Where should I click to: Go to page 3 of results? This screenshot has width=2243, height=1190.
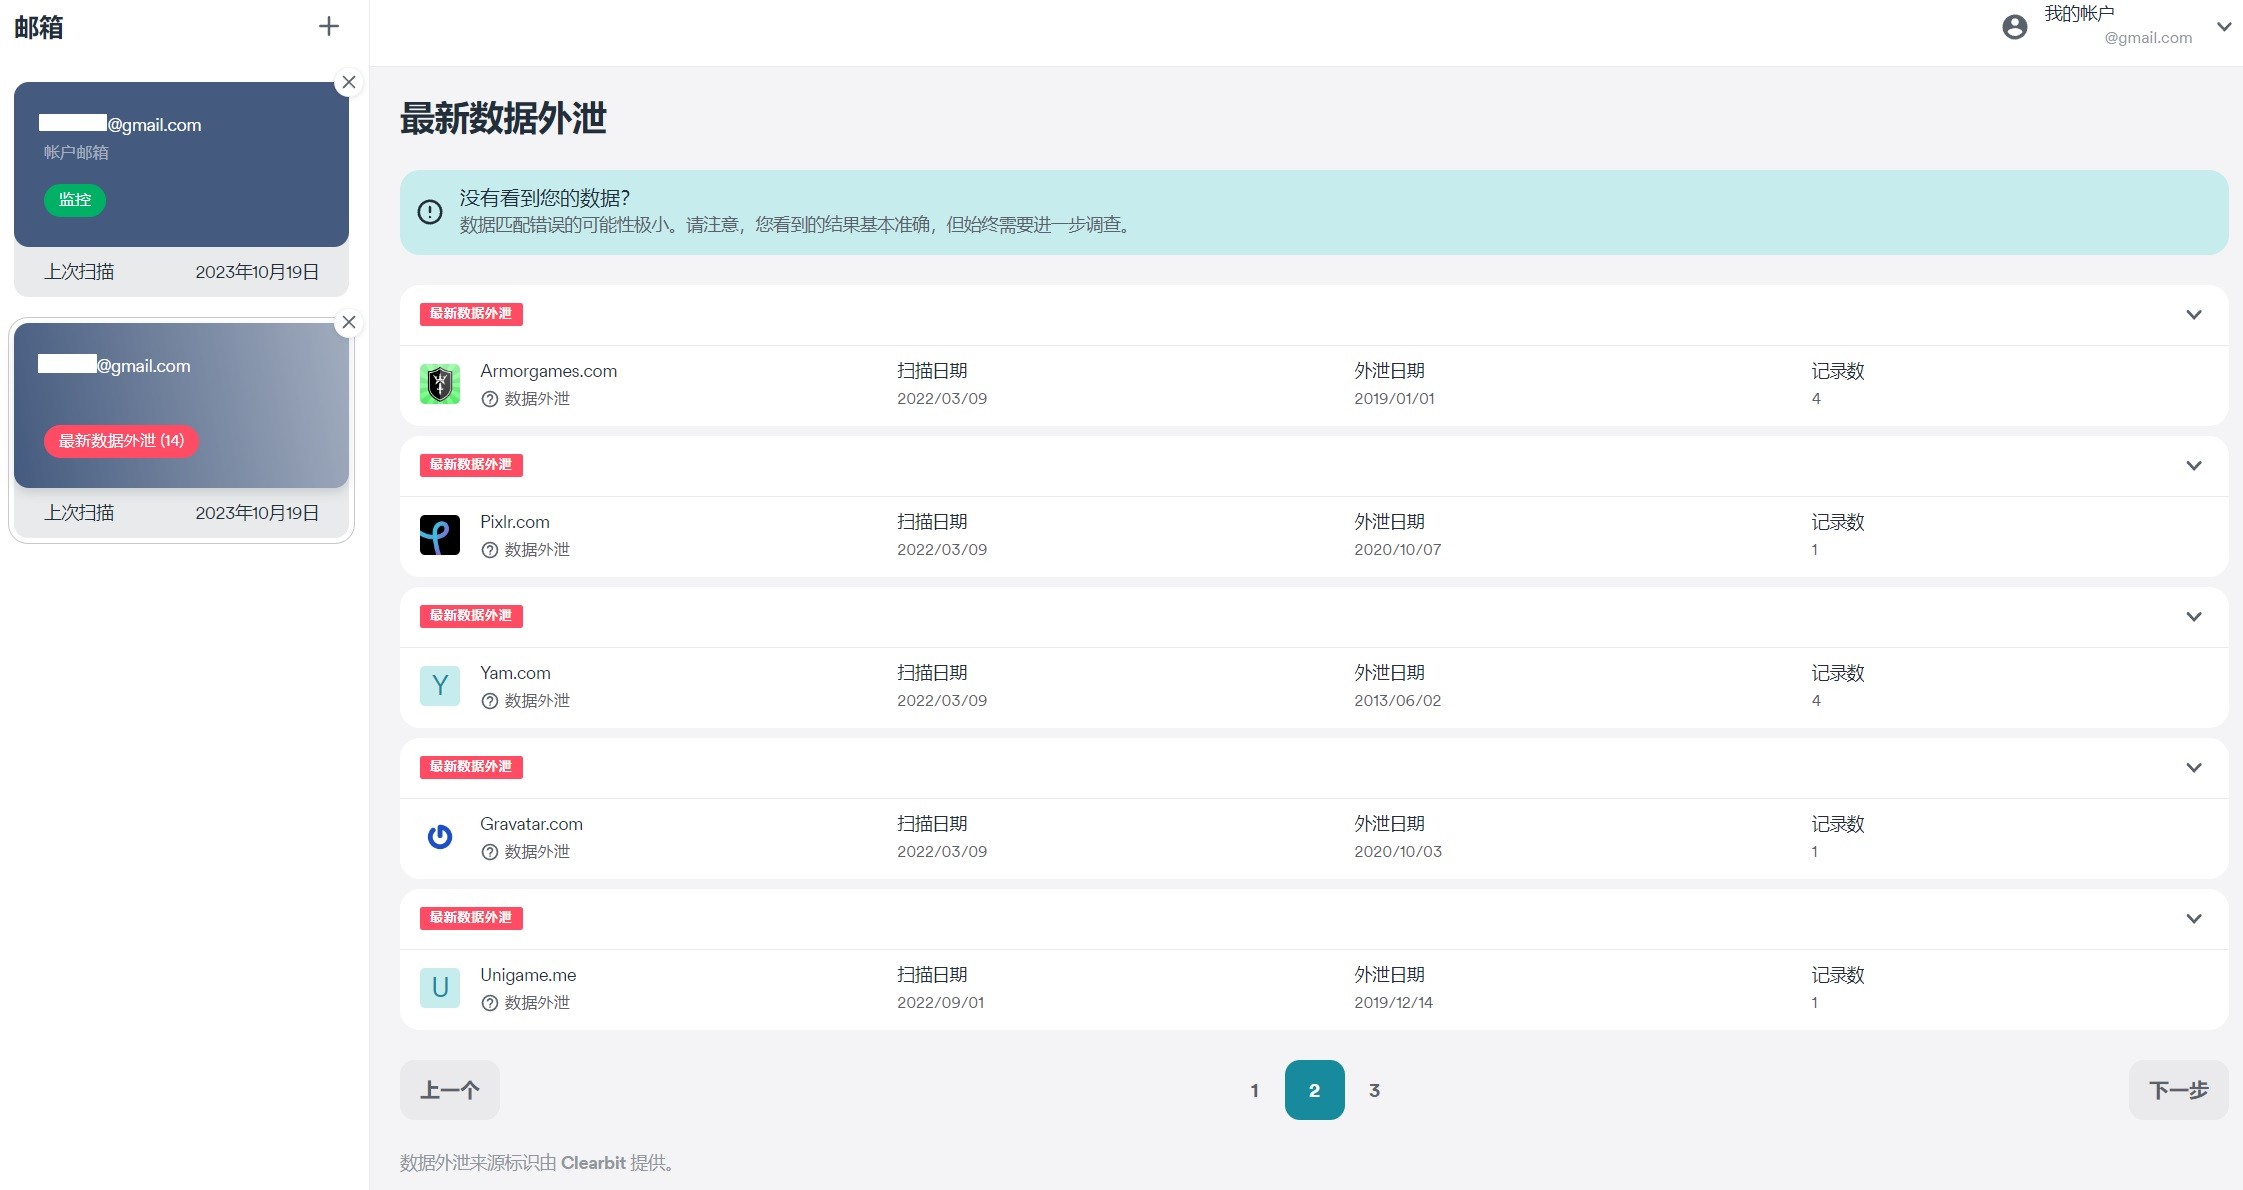(x=1374, y=1090)
